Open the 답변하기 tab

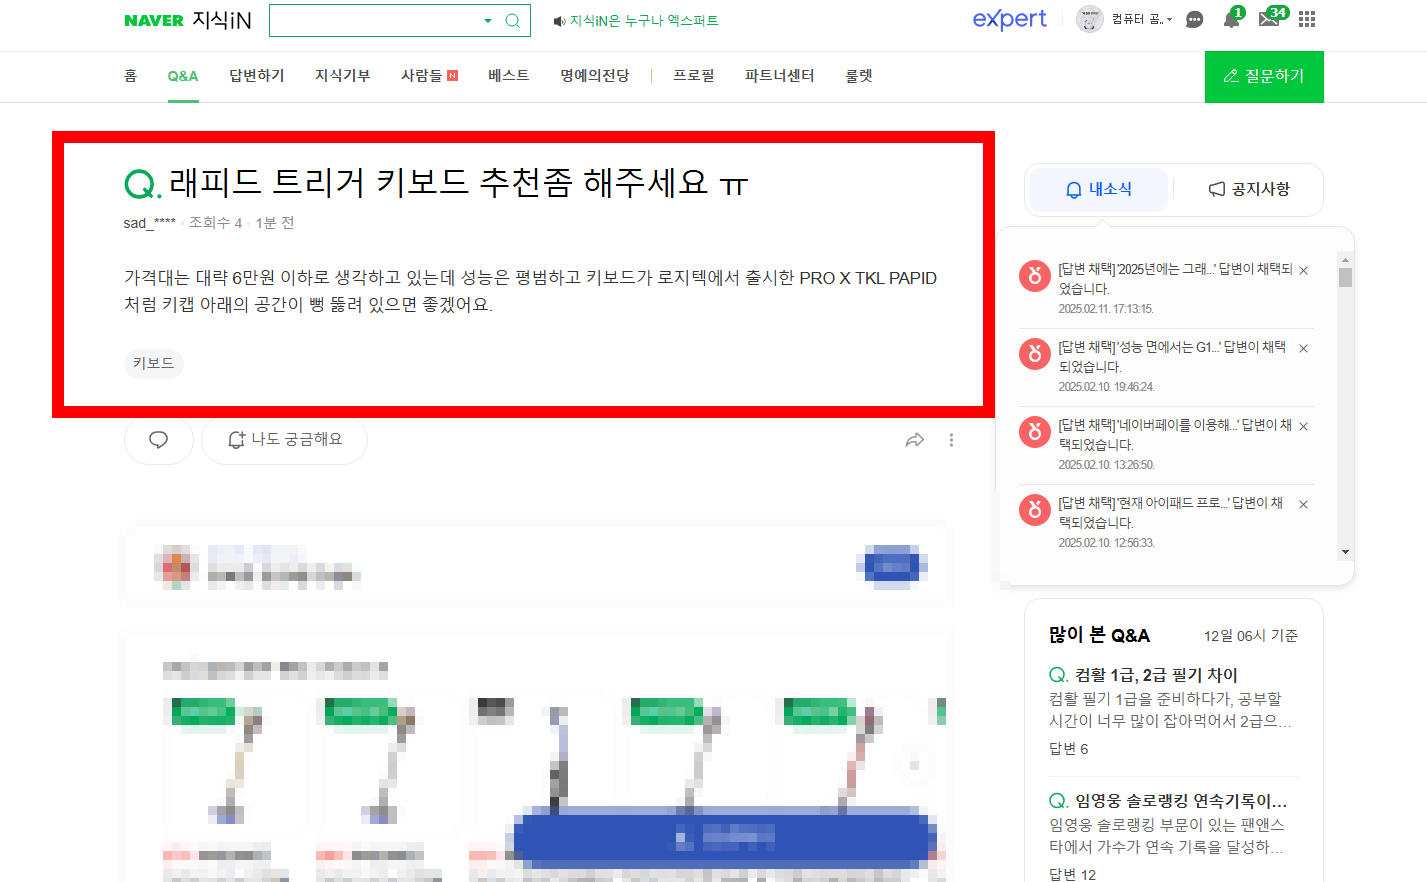click(257, 76)
